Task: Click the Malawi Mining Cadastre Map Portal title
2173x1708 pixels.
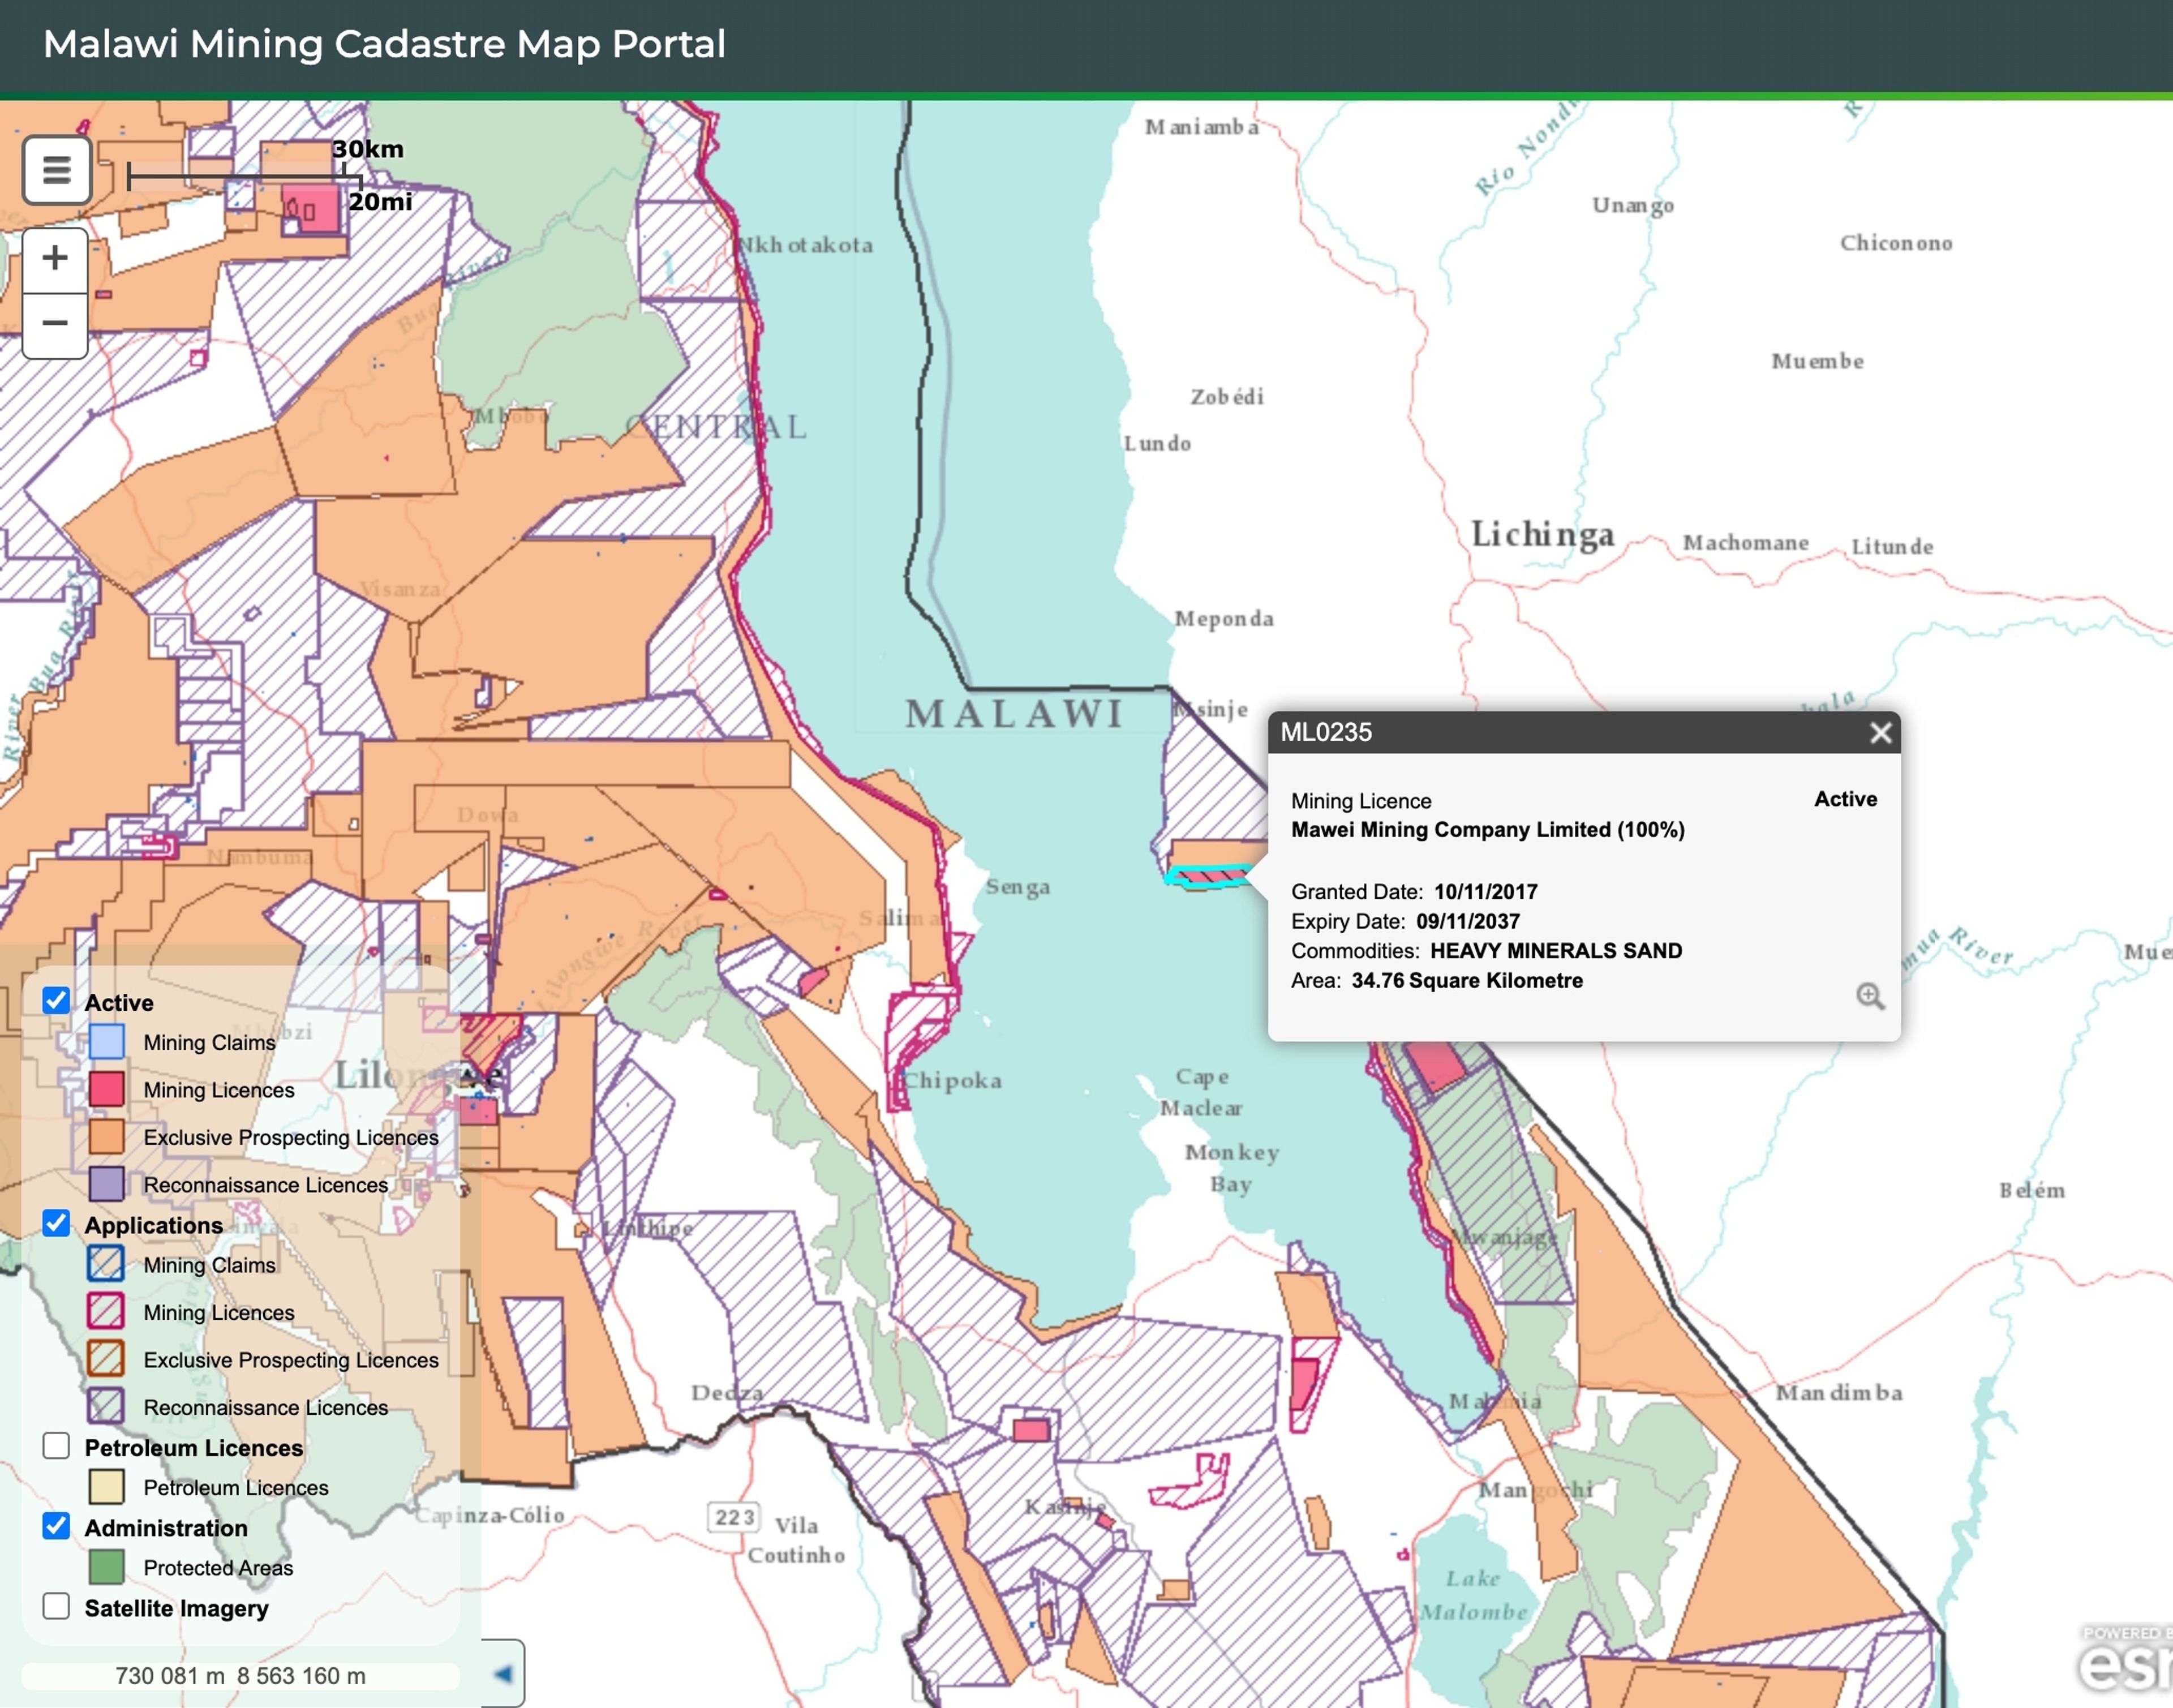Action: pos(384,44)
